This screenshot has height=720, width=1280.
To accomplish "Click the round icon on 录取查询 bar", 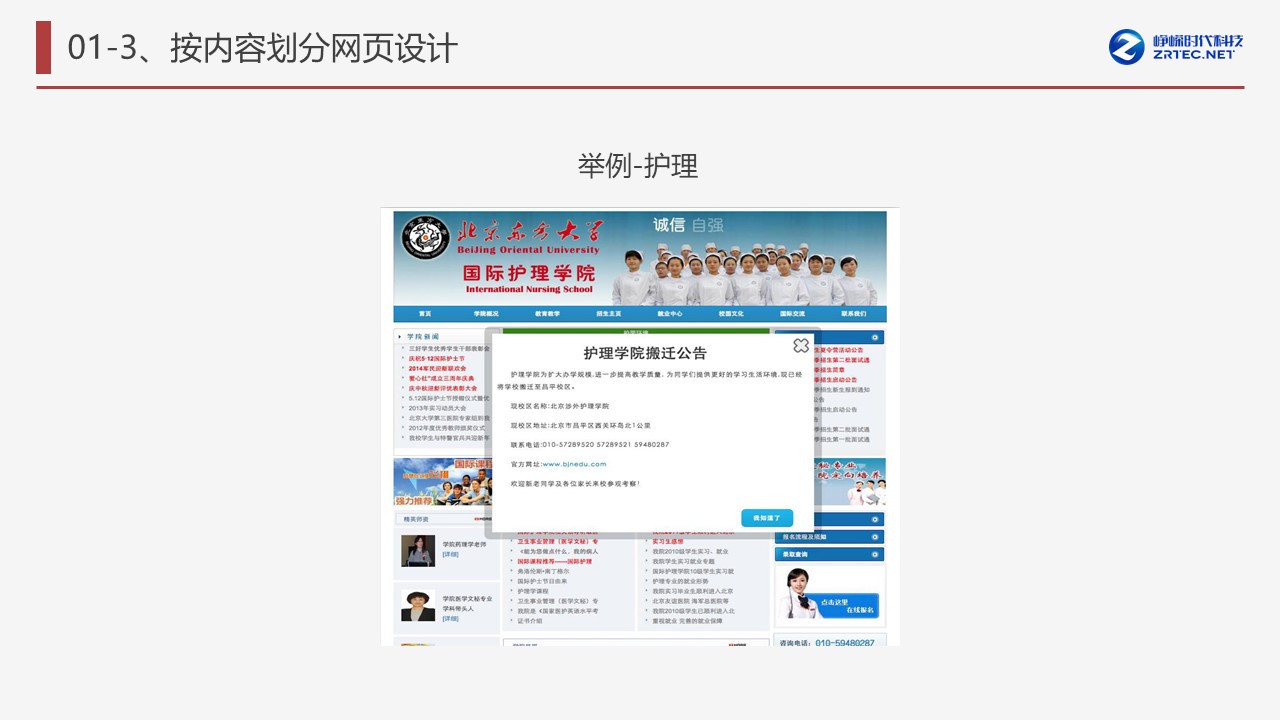I will 876,554.
